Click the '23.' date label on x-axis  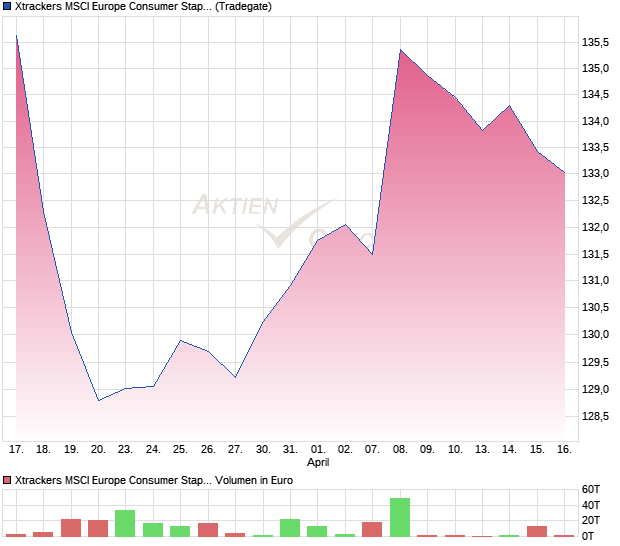pyautogui.click(x=125, y=450)
